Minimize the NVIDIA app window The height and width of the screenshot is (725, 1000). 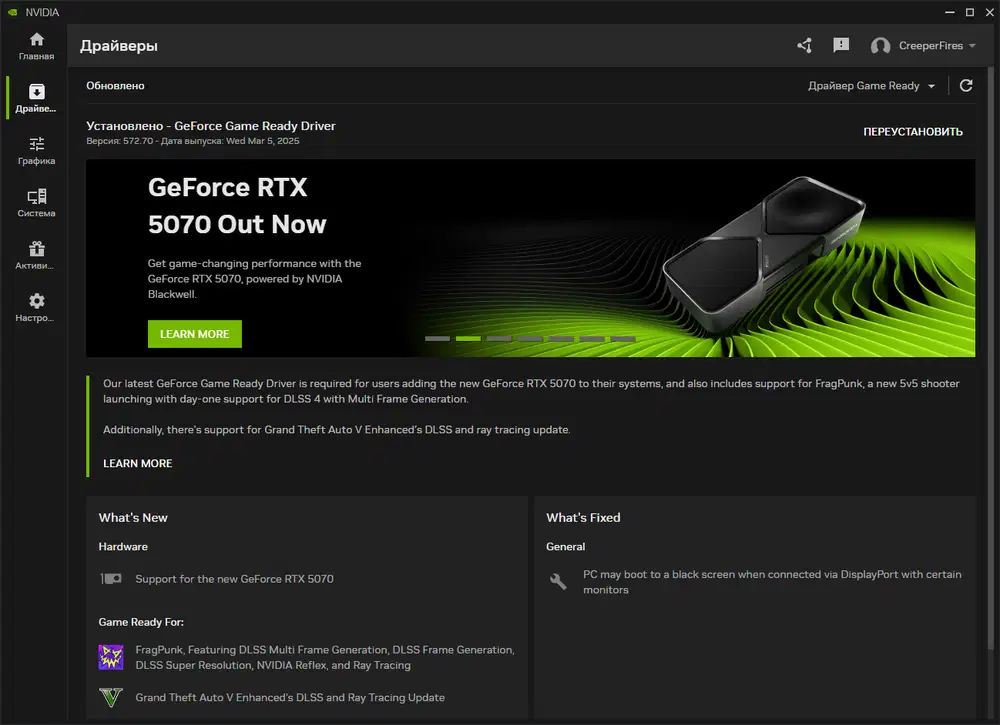pos(950,12)
